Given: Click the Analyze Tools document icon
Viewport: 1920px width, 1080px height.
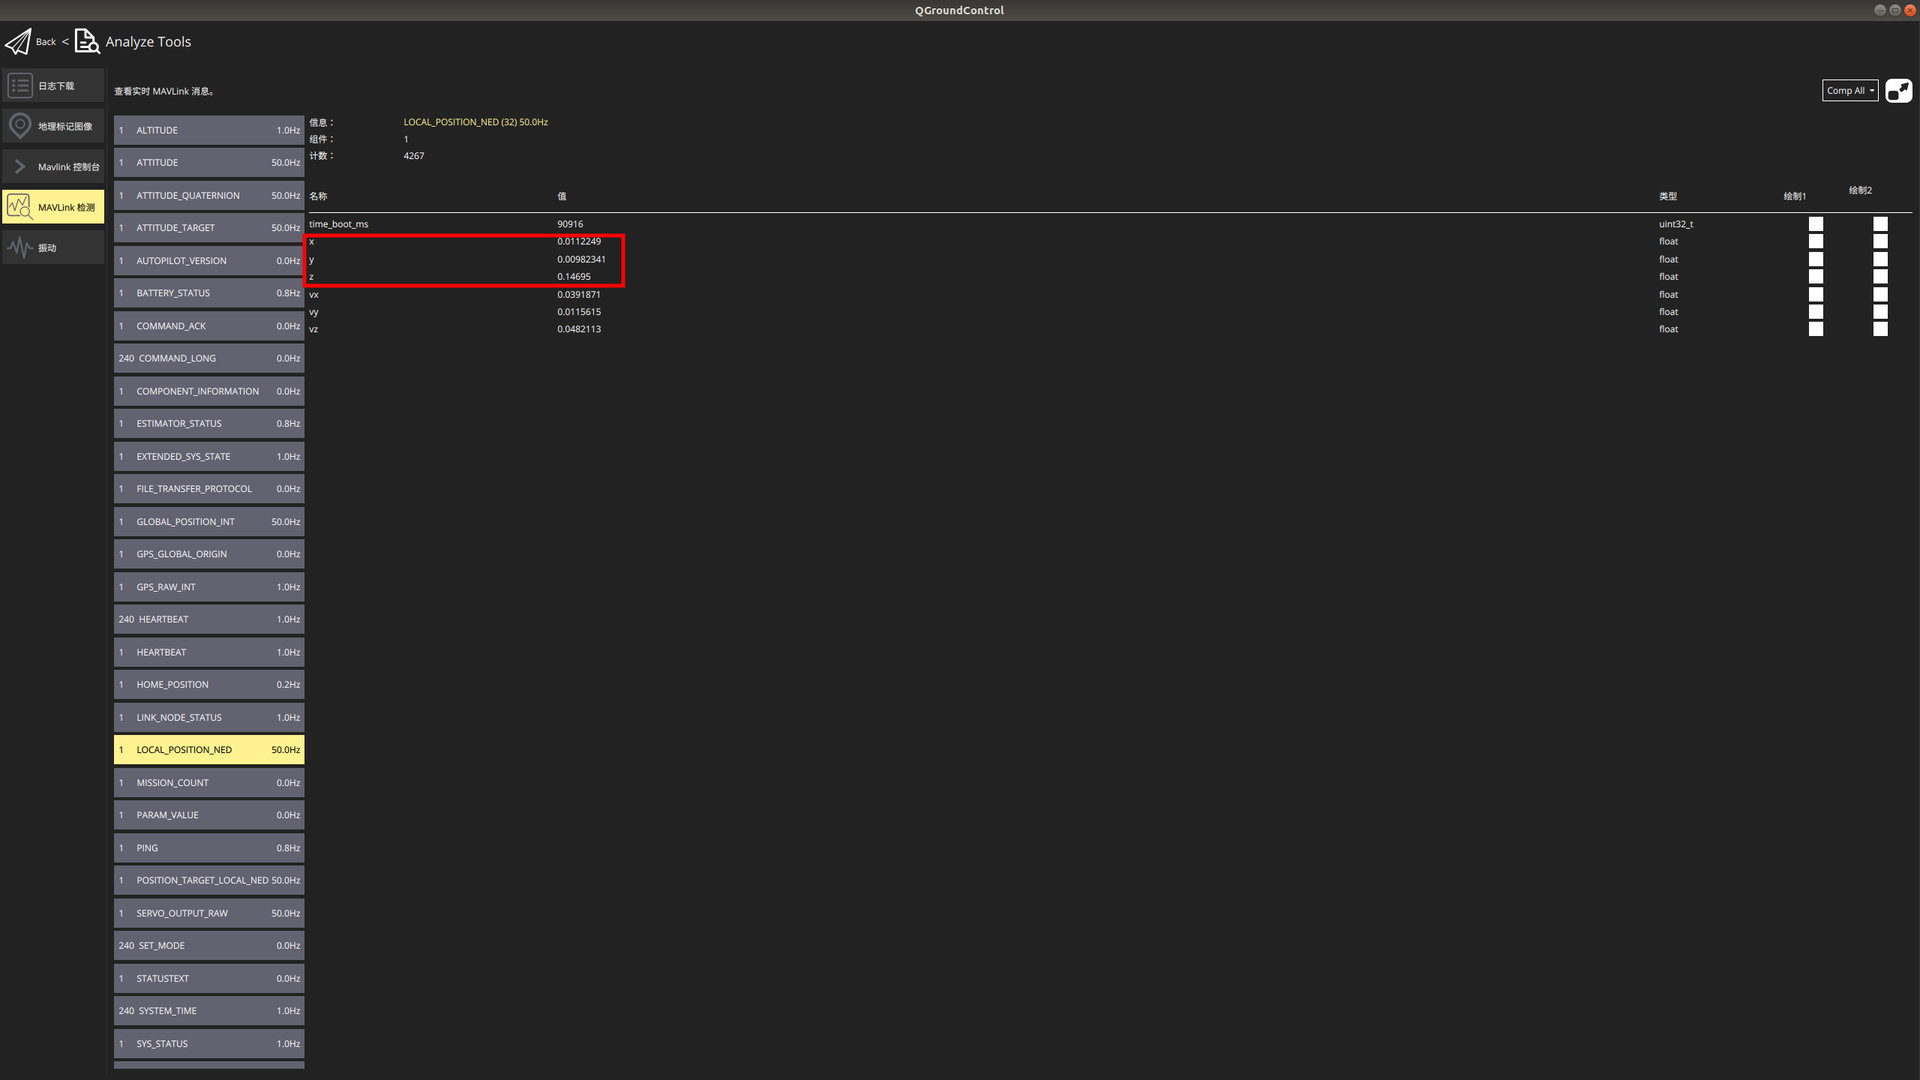Looking at the screenshot, I should (x=87, y=41).
